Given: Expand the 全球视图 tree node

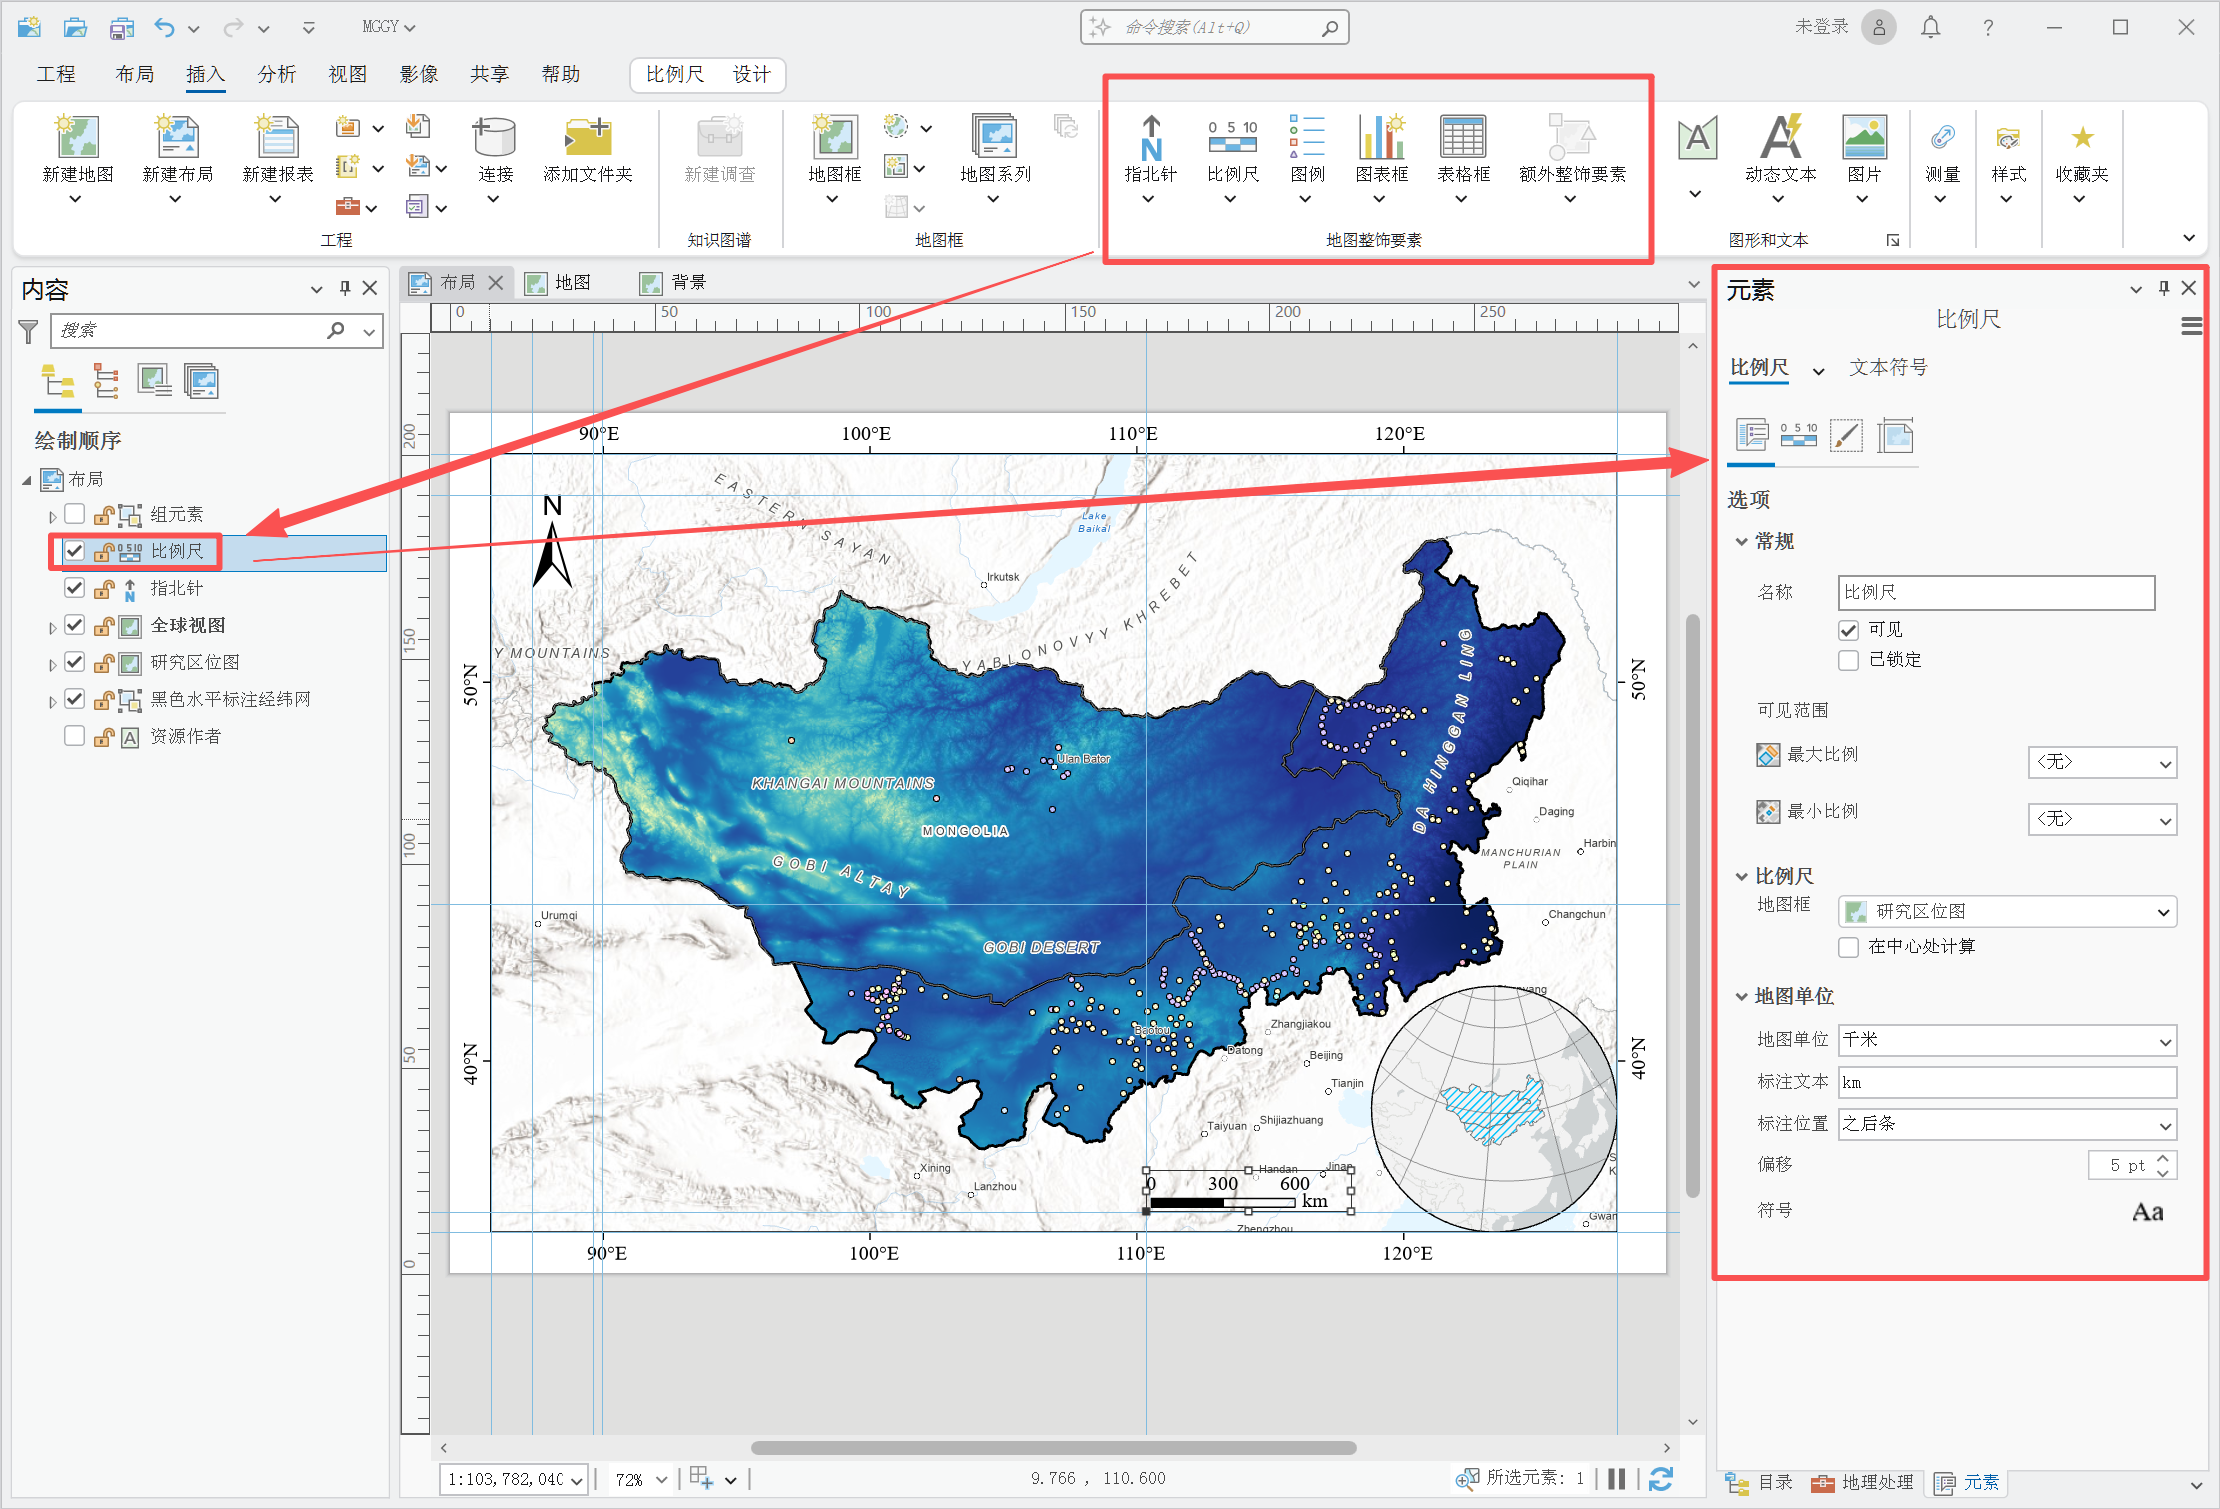Looking at the screenshot, I should (52, 627).
